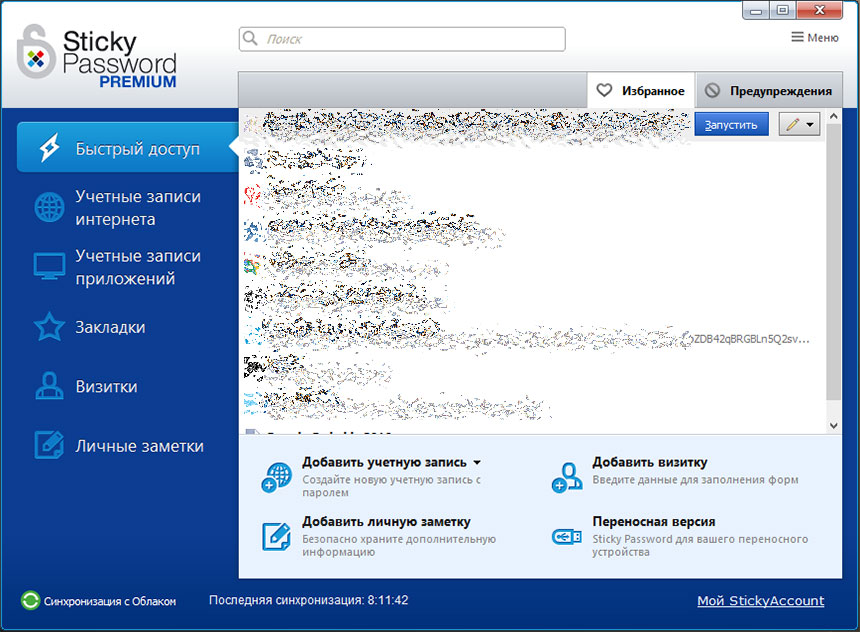The height and width of the screenshot is (632, 860).
Task: Click the monitor icon for application accounts
Action: [49, 267]
